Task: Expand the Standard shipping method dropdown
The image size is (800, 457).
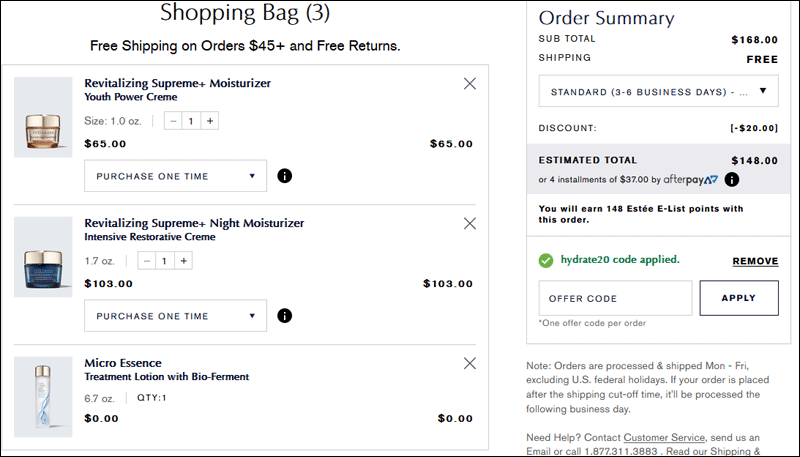Action: click(x=659, y=91)
